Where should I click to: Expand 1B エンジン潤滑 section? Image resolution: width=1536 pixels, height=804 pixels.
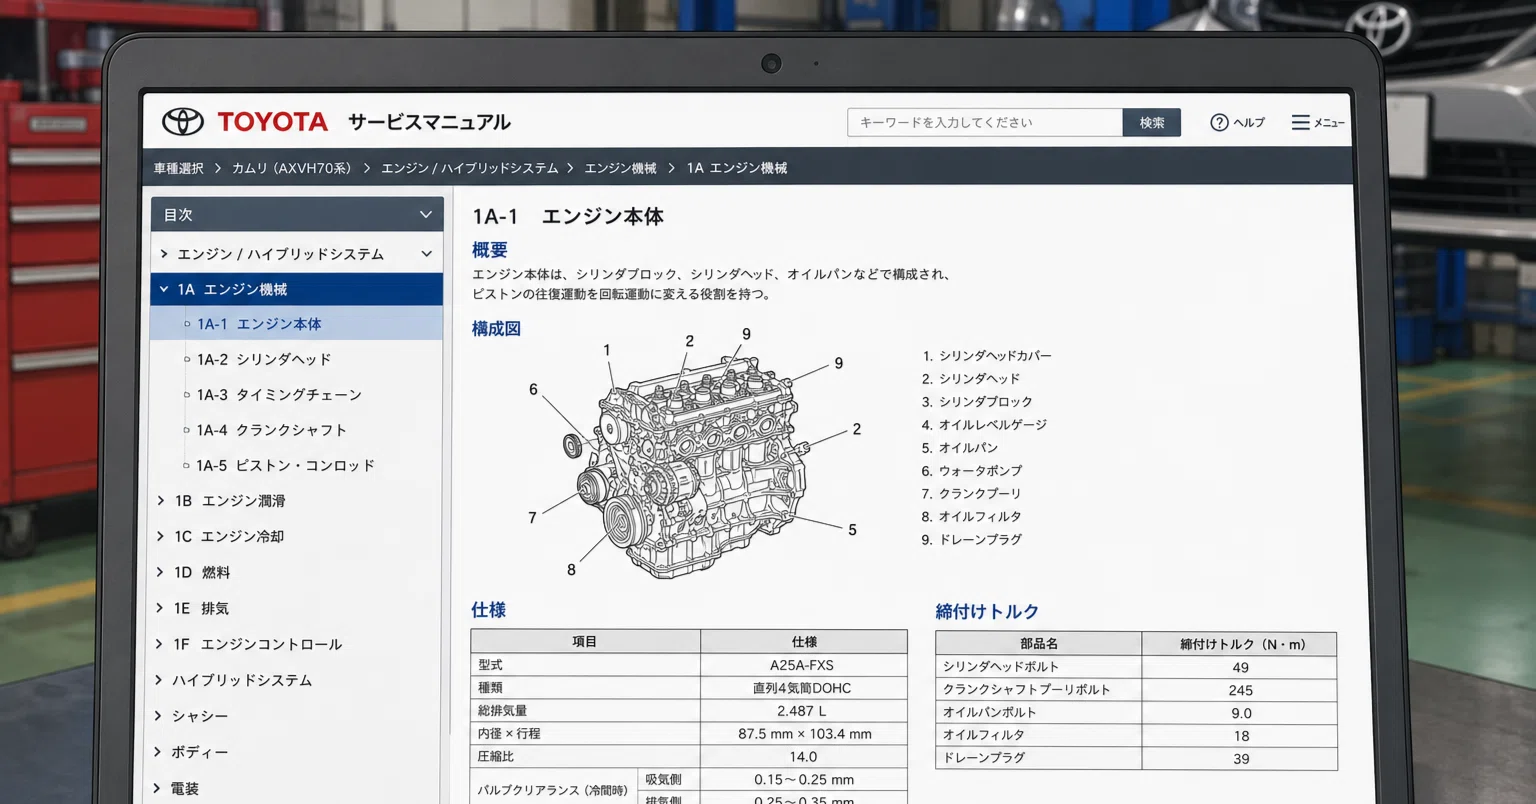tap(160, 500)
